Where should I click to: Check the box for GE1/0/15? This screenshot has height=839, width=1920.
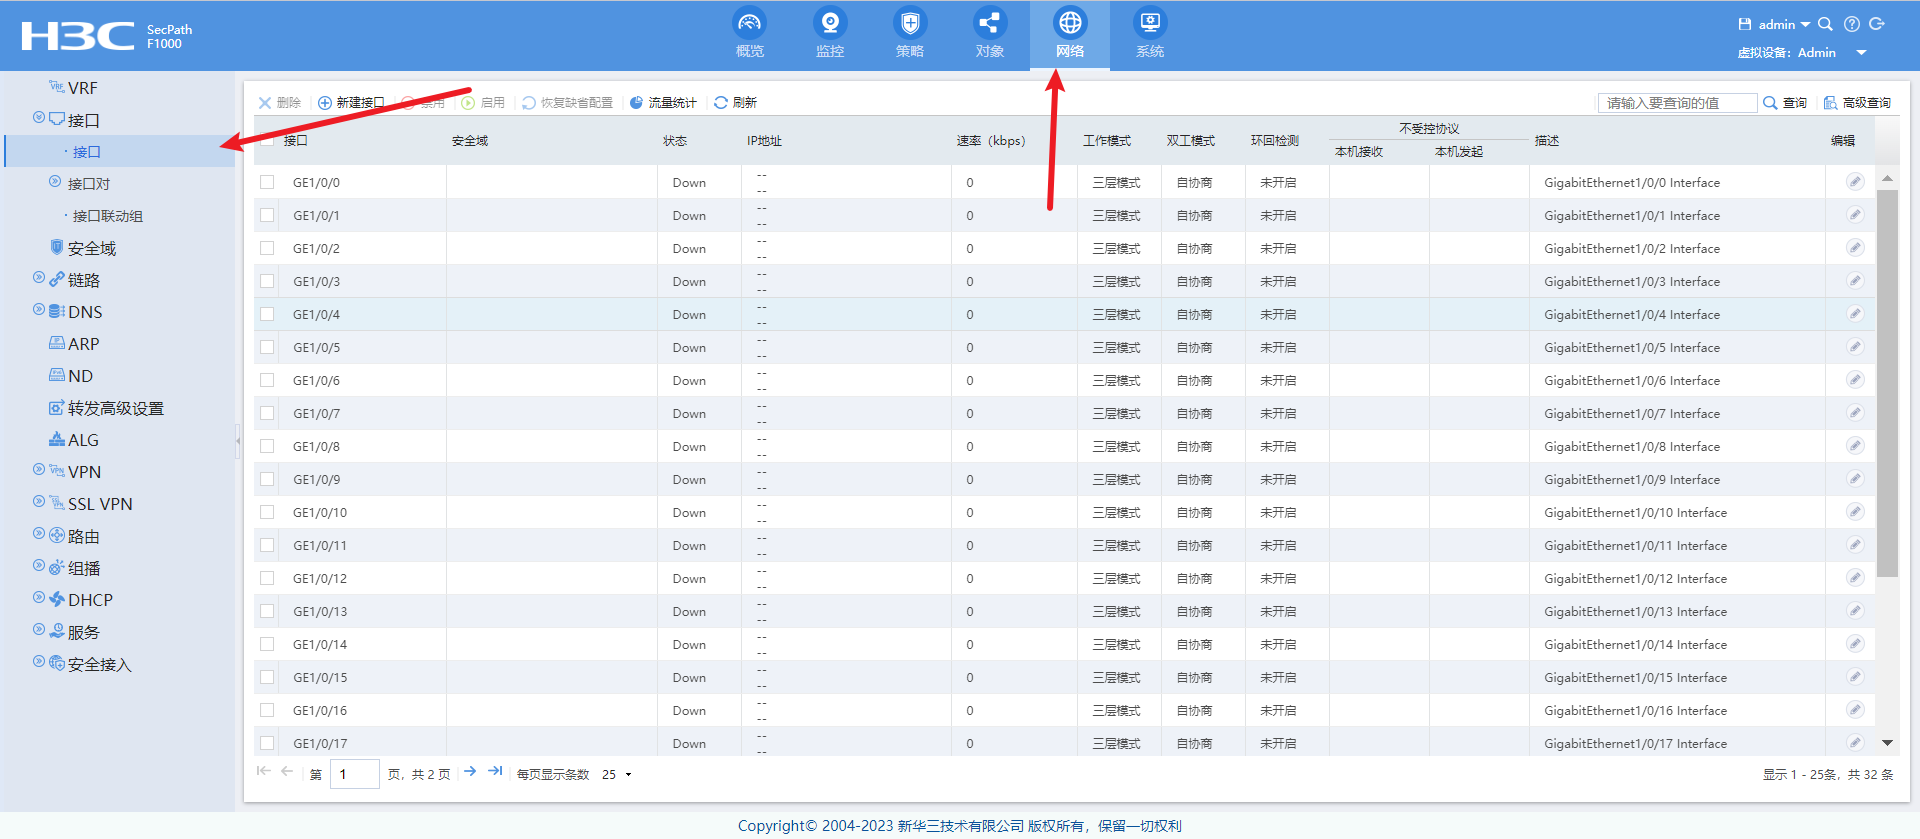coord(267,677)
